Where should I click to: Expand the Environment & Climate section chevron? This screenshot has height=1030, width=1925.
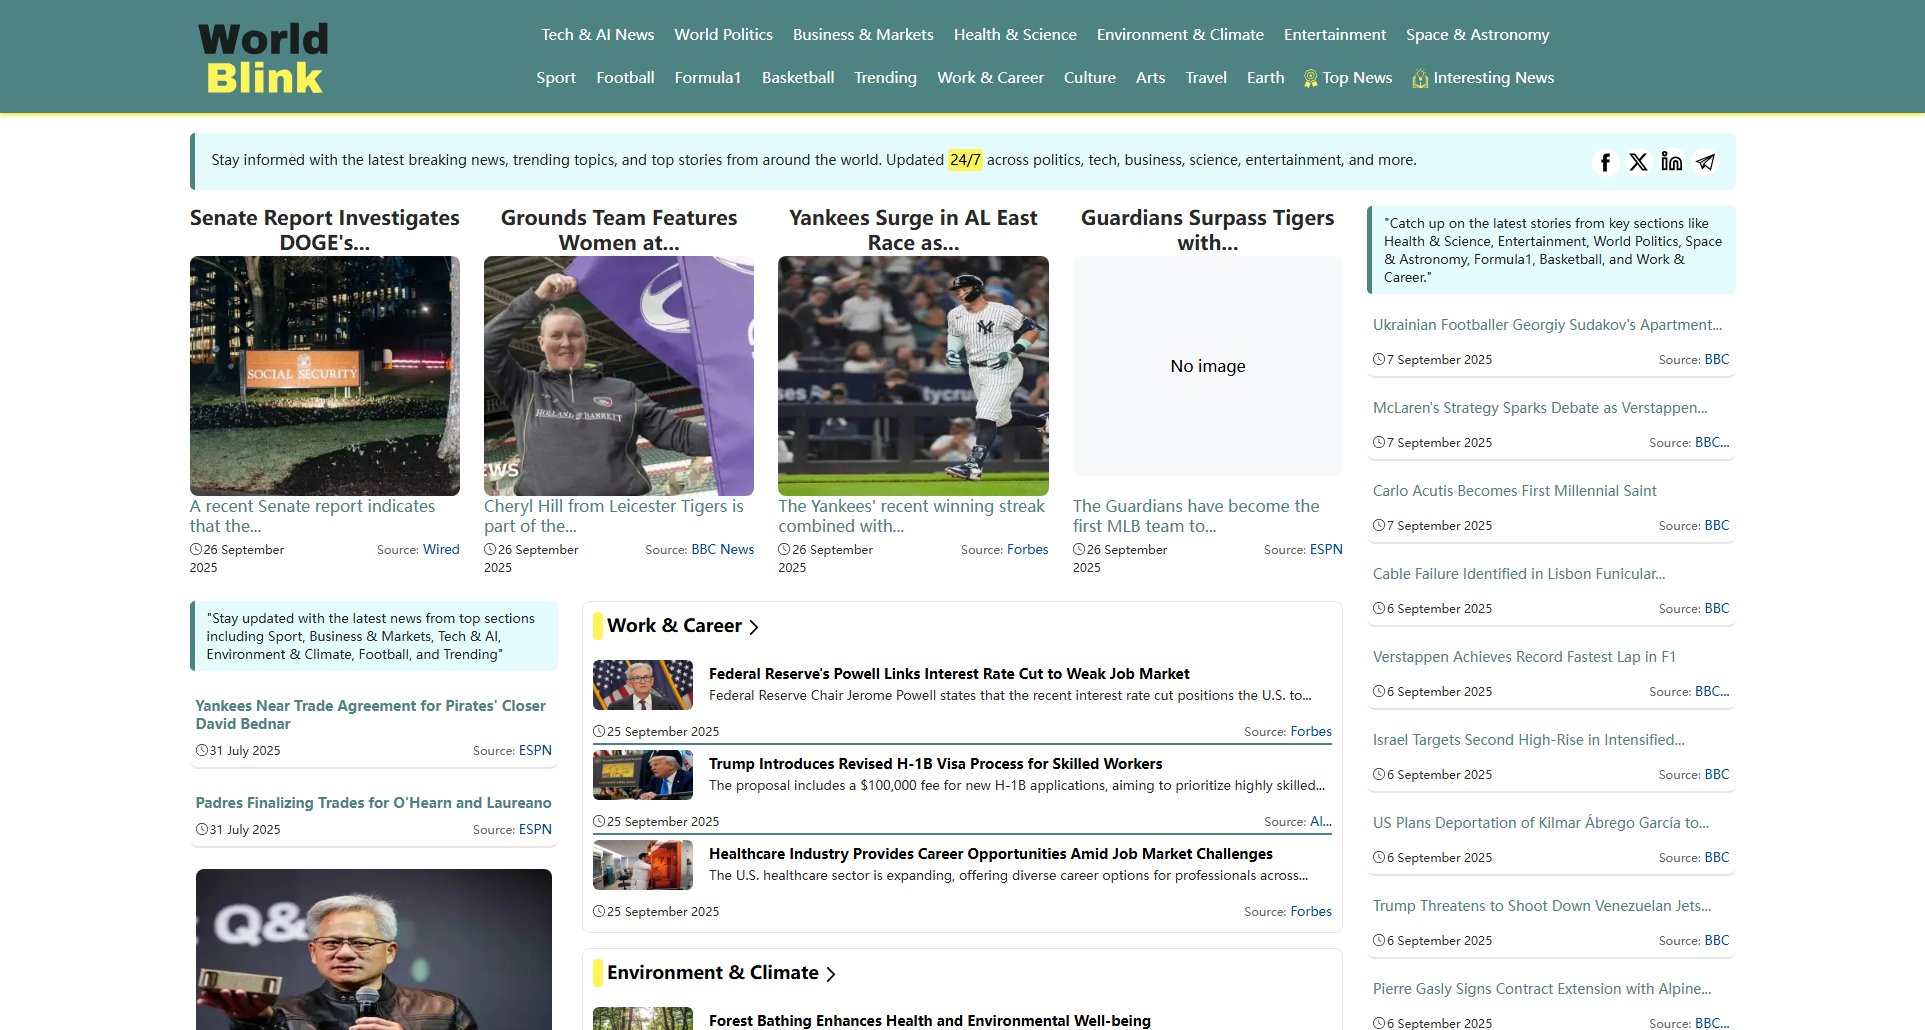coord(830,974)
